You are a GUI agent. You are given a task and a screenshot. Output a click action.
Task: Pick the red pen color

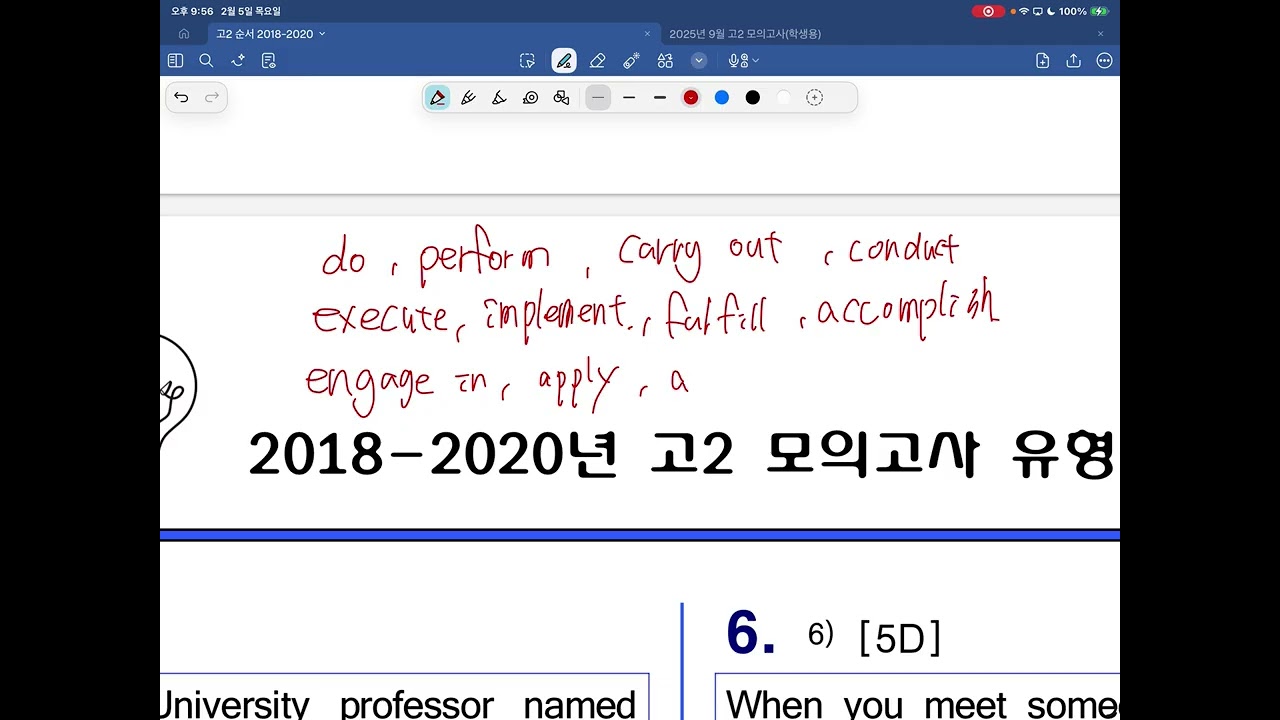click(x=690, y=97)
